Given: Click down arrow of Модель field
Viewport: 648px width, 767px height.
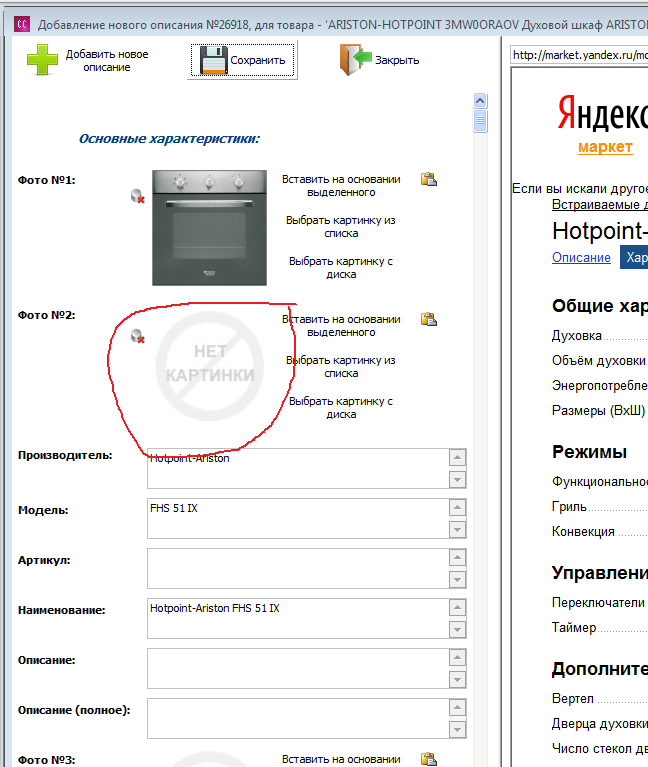Looking at the screenshot, I should (x=457, y=529).
